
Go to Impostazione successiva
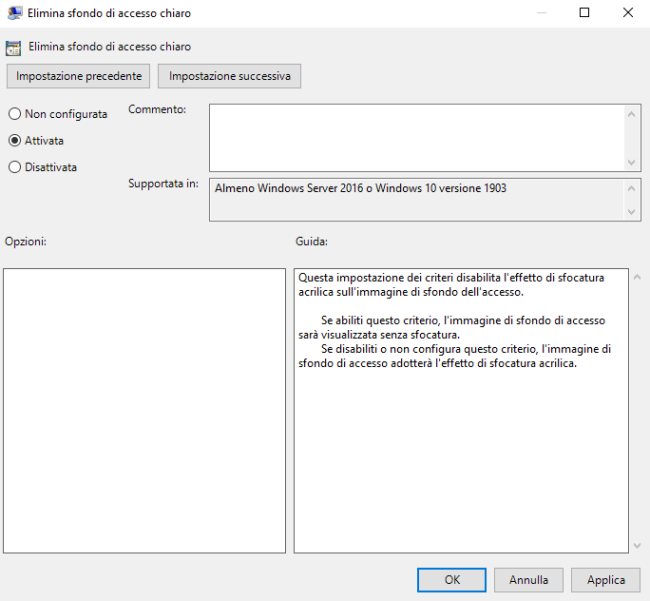pos(229,76)
